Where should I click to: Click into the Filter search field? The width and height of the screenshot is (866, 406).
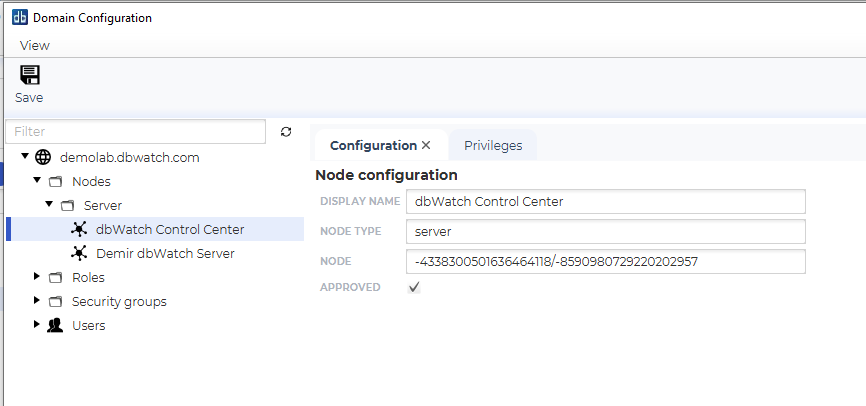point(135,131)
